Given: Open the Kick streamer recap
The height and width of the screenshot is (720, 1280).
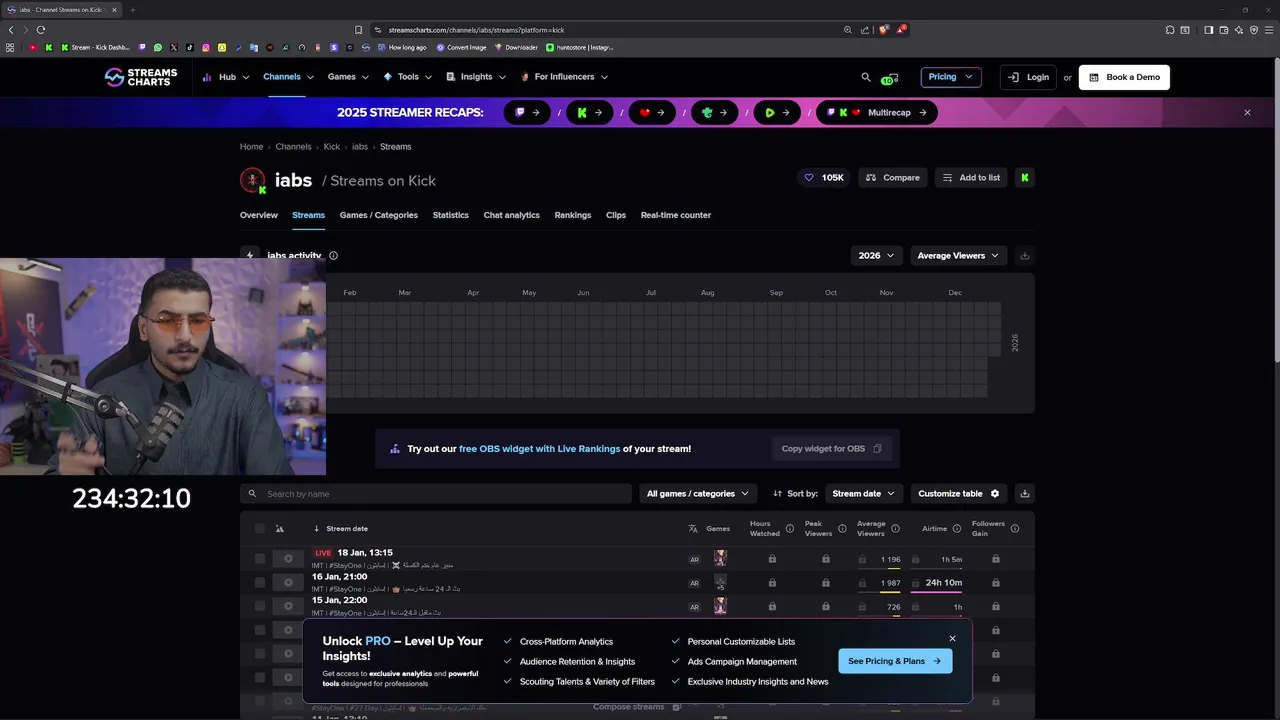Looking at the screenshot, I should point(590,113).
